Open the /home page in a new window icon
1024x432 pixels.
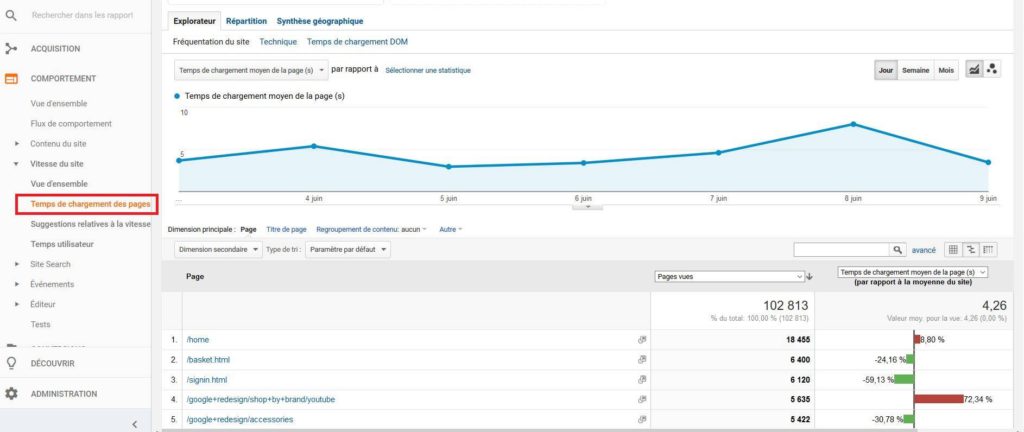coord(642,339)
